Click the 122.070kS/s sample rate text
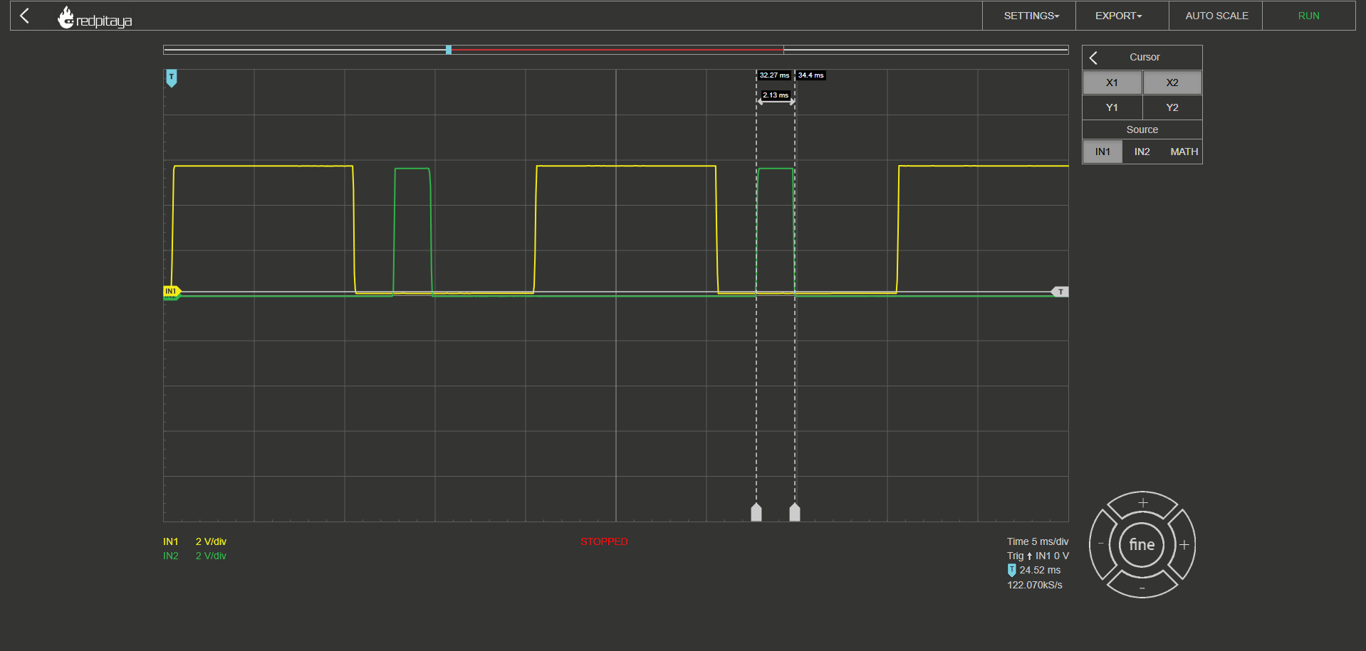 click(x=1035, y=585)
